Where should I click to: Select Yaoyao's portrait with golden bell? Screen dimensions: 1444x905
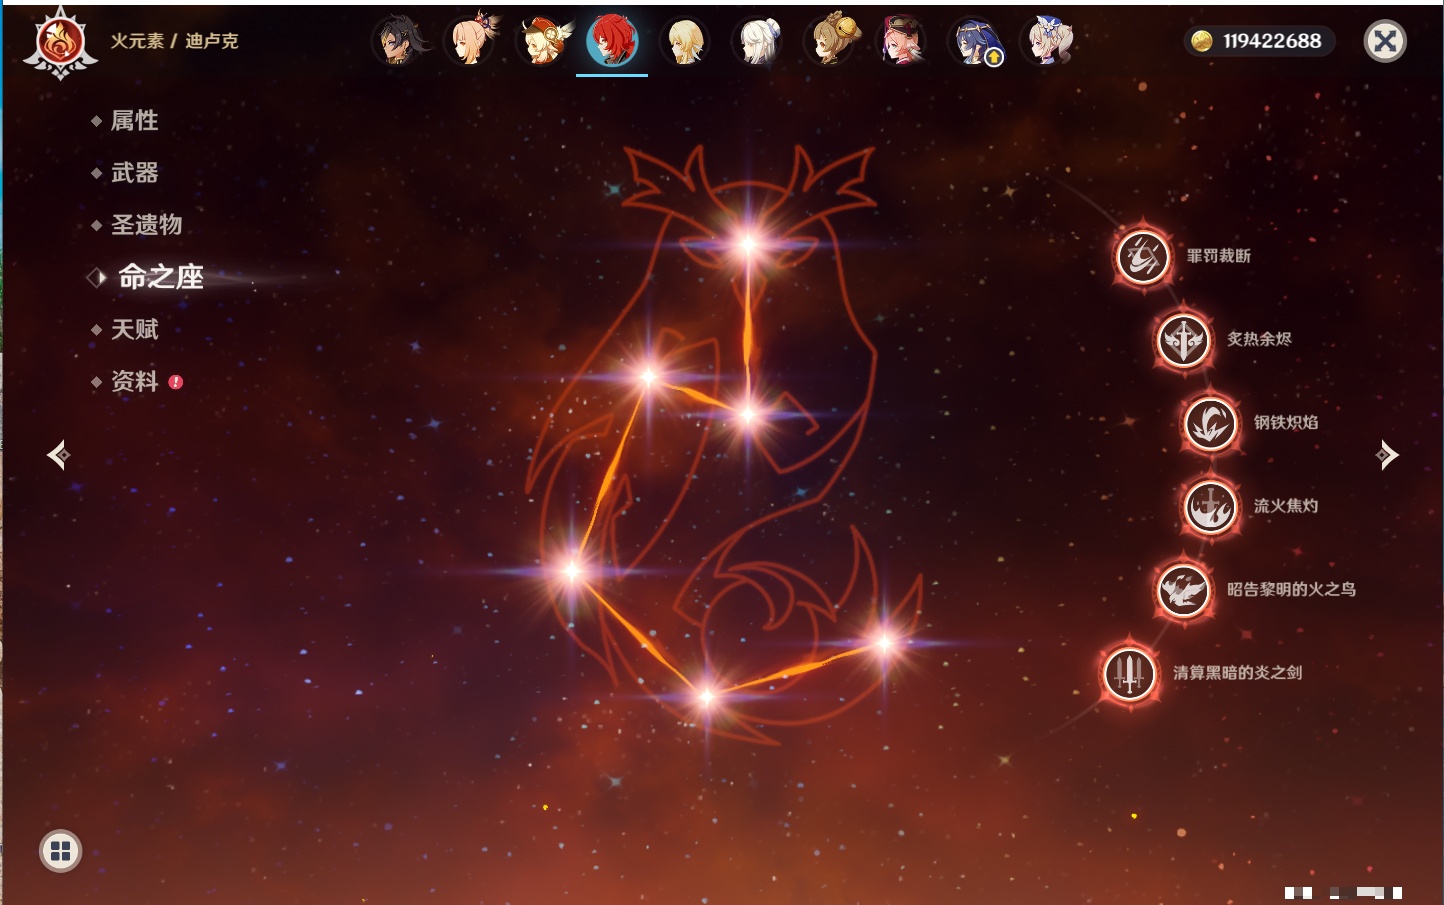pyautogui.click(x=831, y=42)
